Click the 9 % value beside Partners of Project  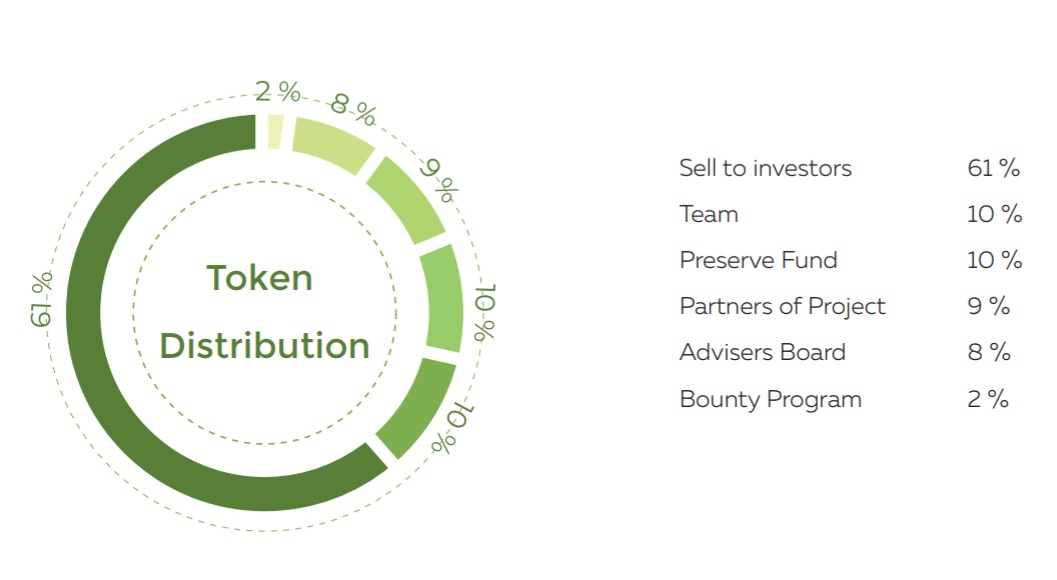coord(988,306)
